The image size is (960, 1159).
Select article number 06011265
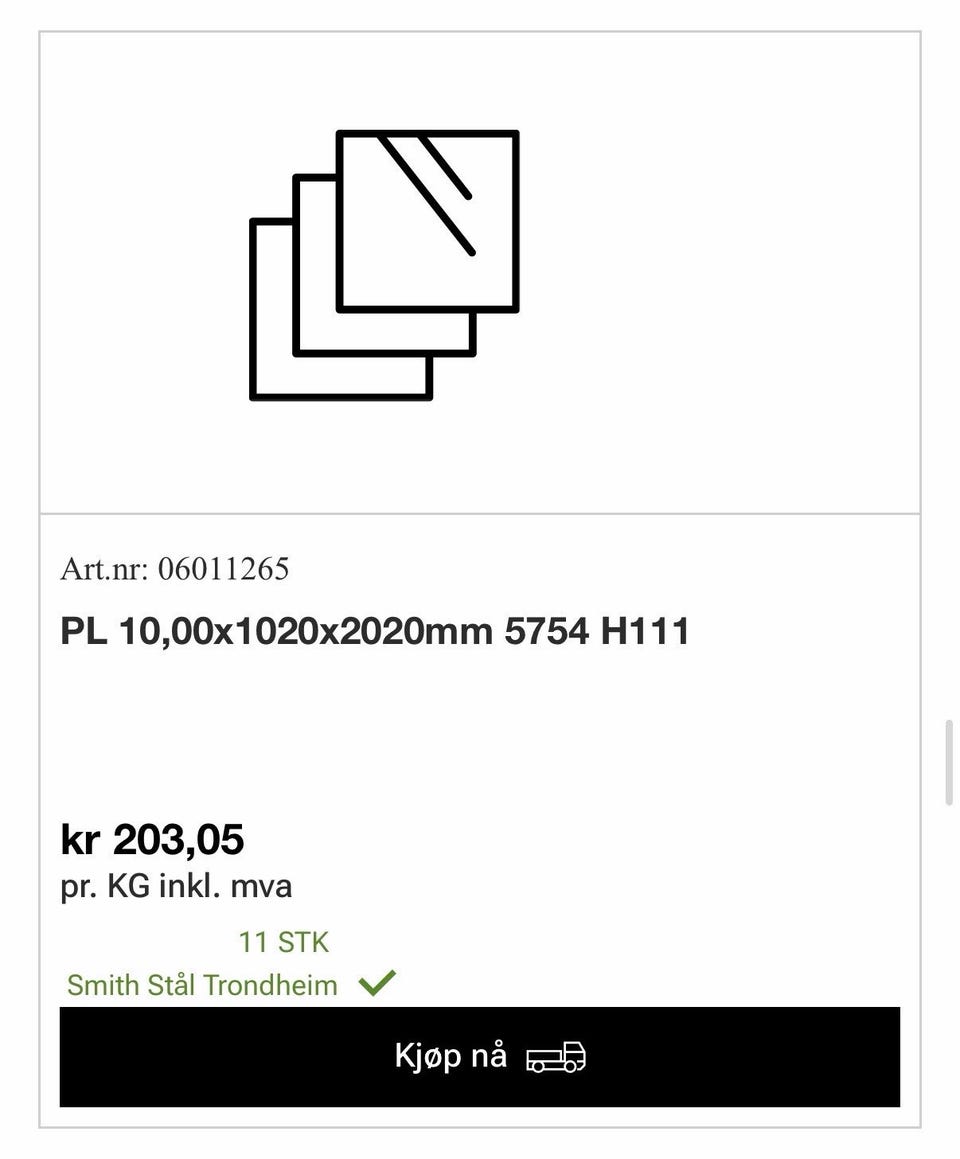(223, 568)
